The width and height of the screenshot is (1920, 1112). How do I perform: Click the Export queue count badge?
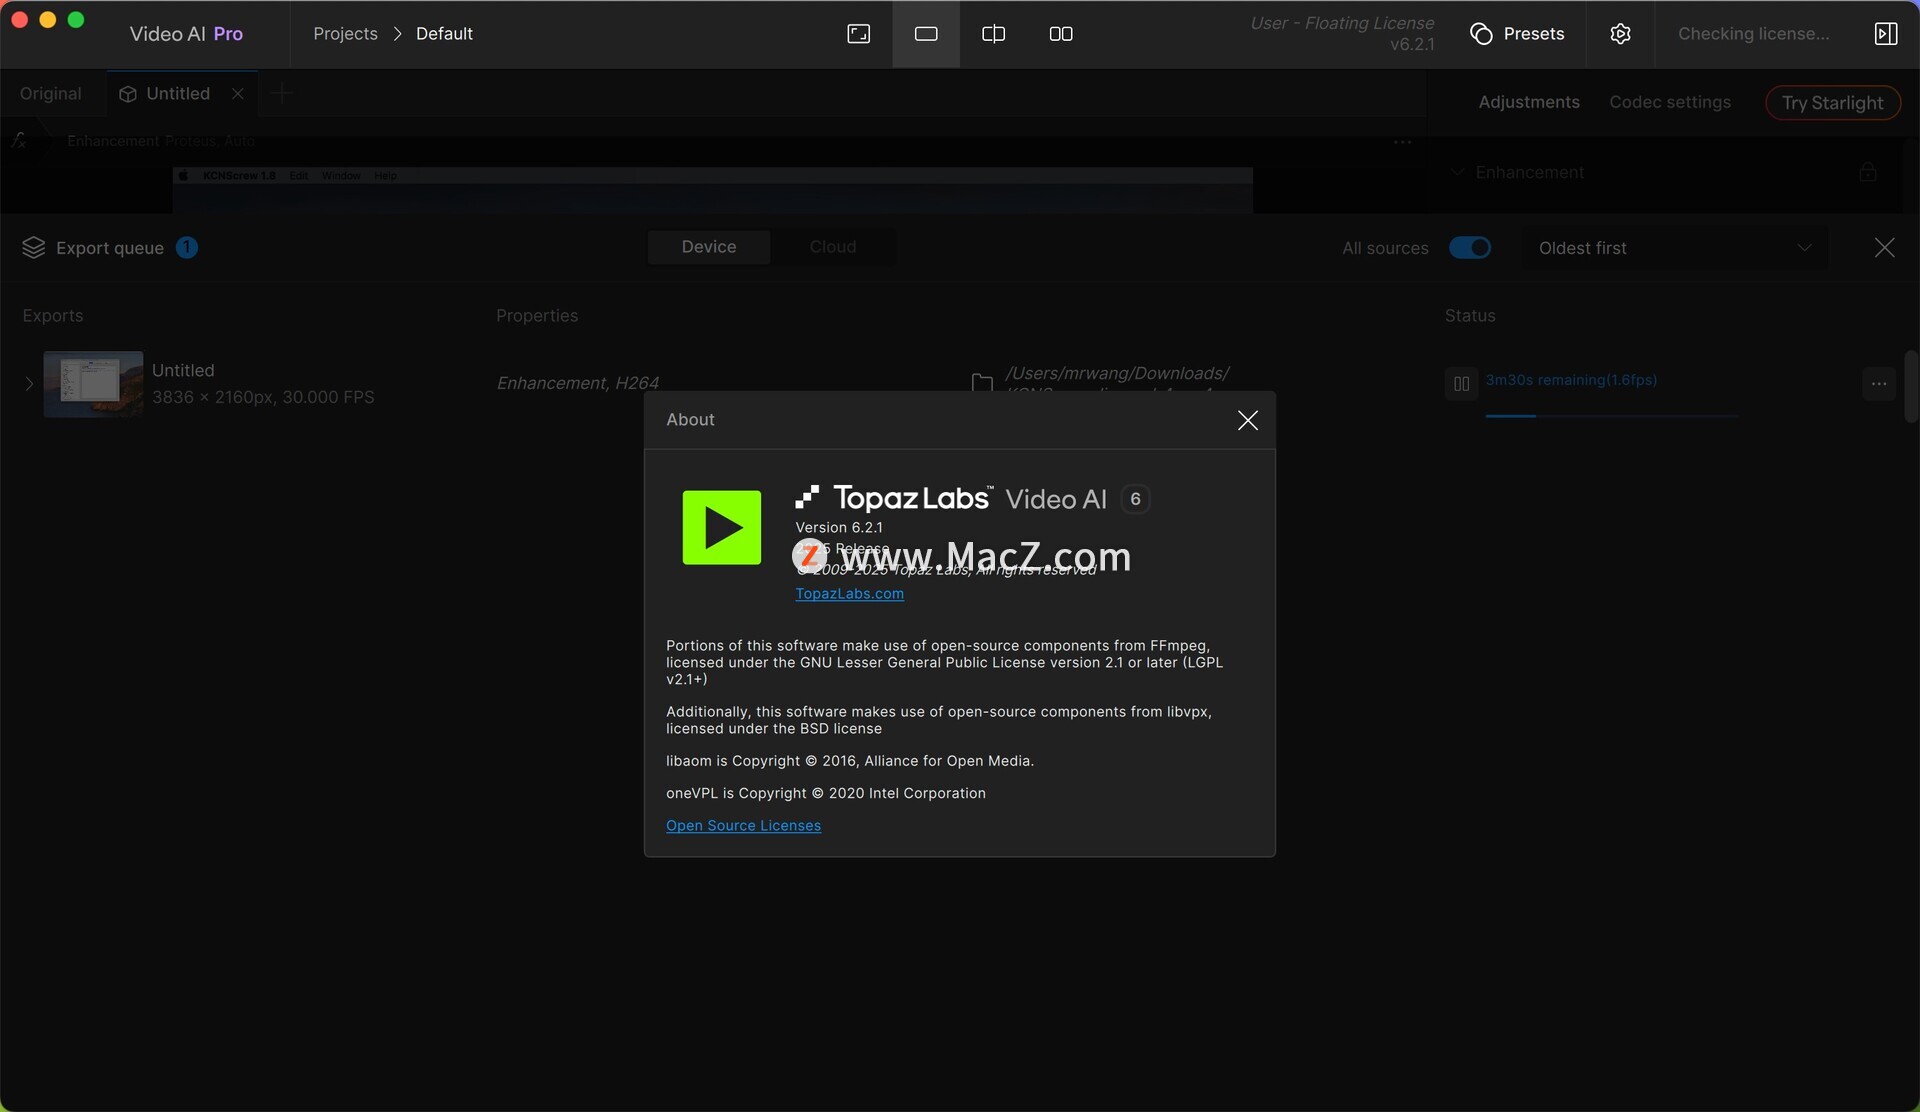click(x=187, y=247)
